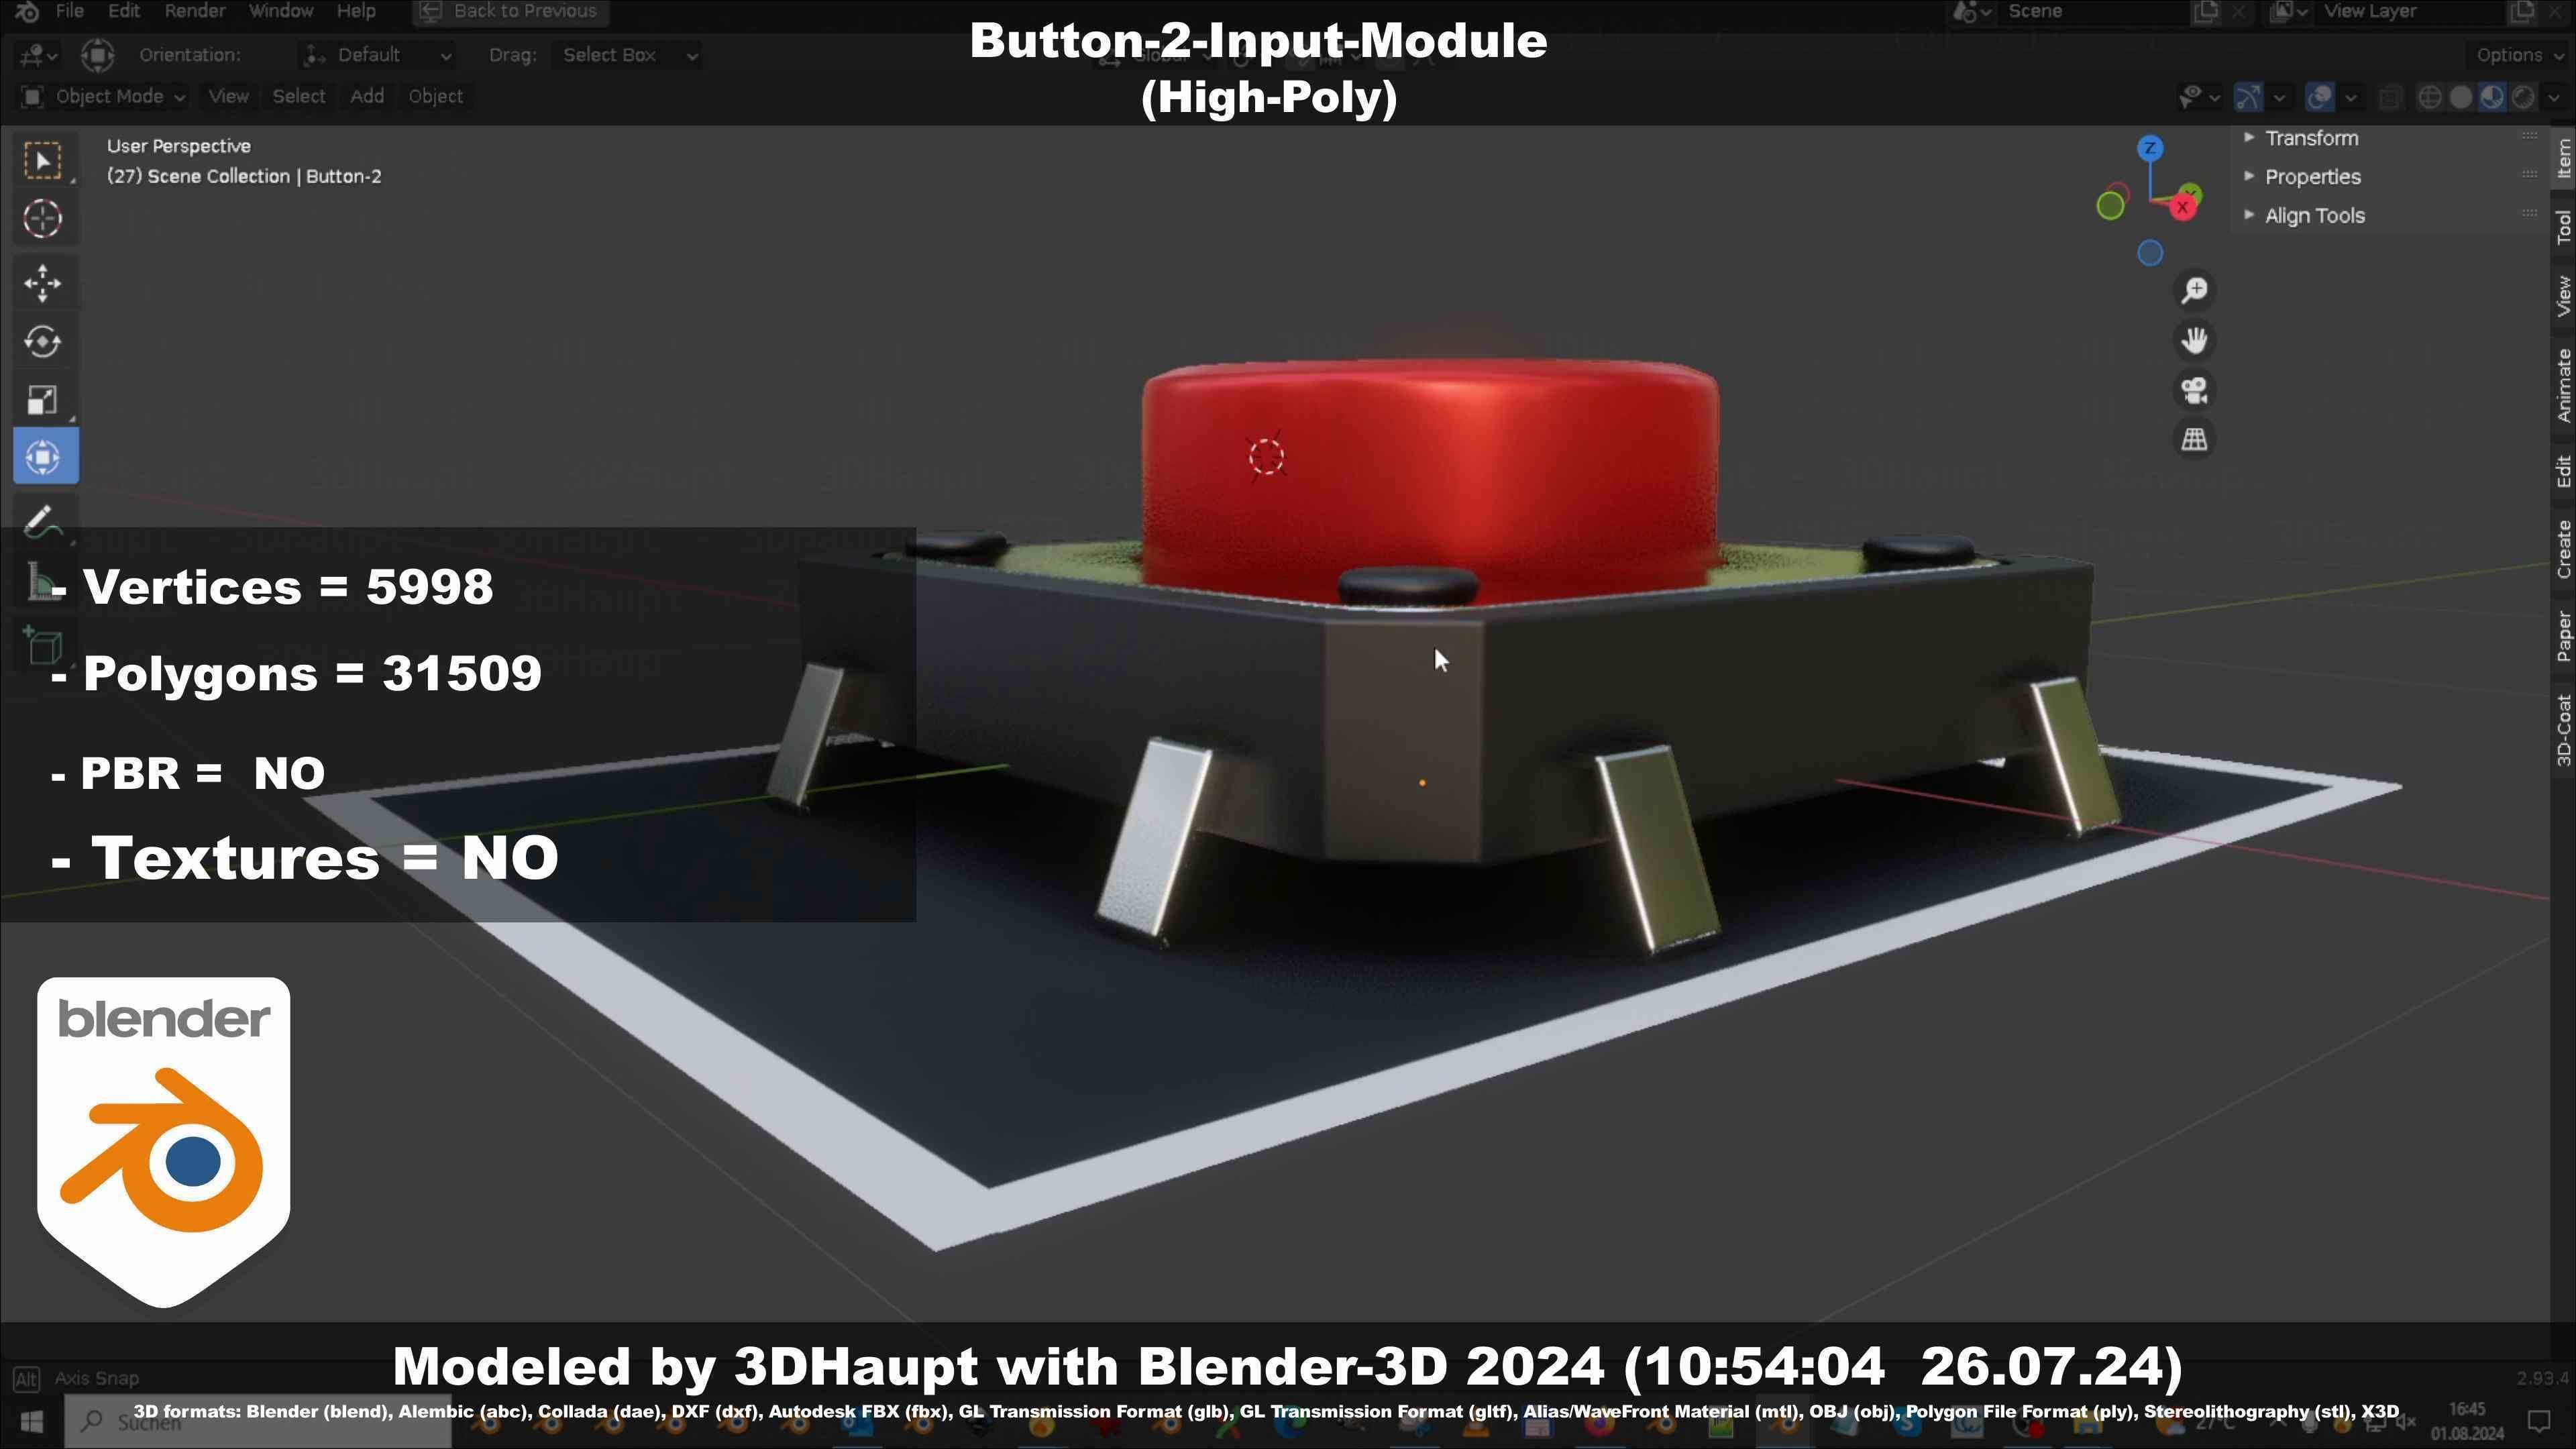The height and width of the screenshot is (1449, 2576).
Task: Create a new scene with the copy icon
Action: point(2205,11)
